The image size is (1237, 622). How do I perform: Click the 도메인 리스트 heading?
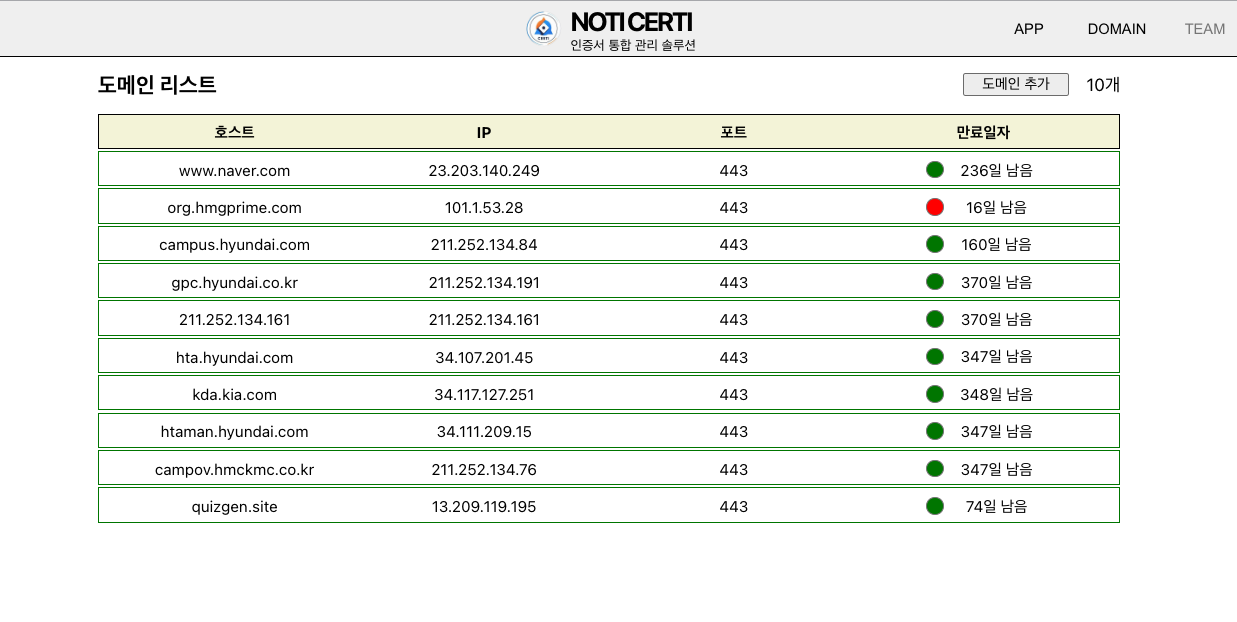pos(157,85)
